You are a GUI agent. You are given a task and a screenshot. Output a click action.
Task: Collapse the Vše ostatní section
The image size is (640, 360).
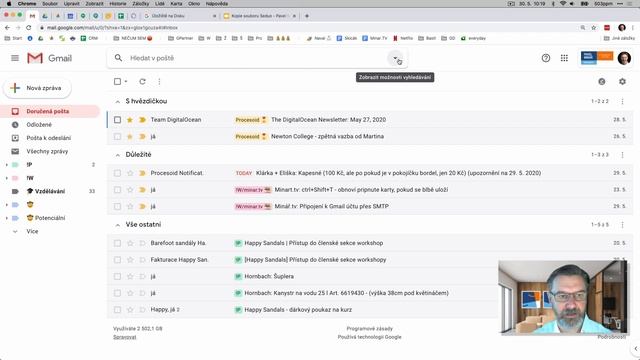(118, 224)
